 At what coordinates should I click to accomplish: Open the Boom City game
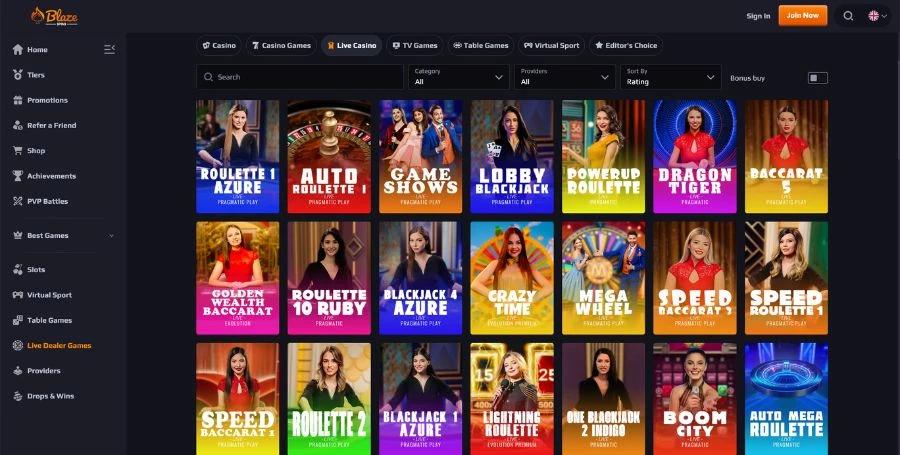tap(695, 399)
